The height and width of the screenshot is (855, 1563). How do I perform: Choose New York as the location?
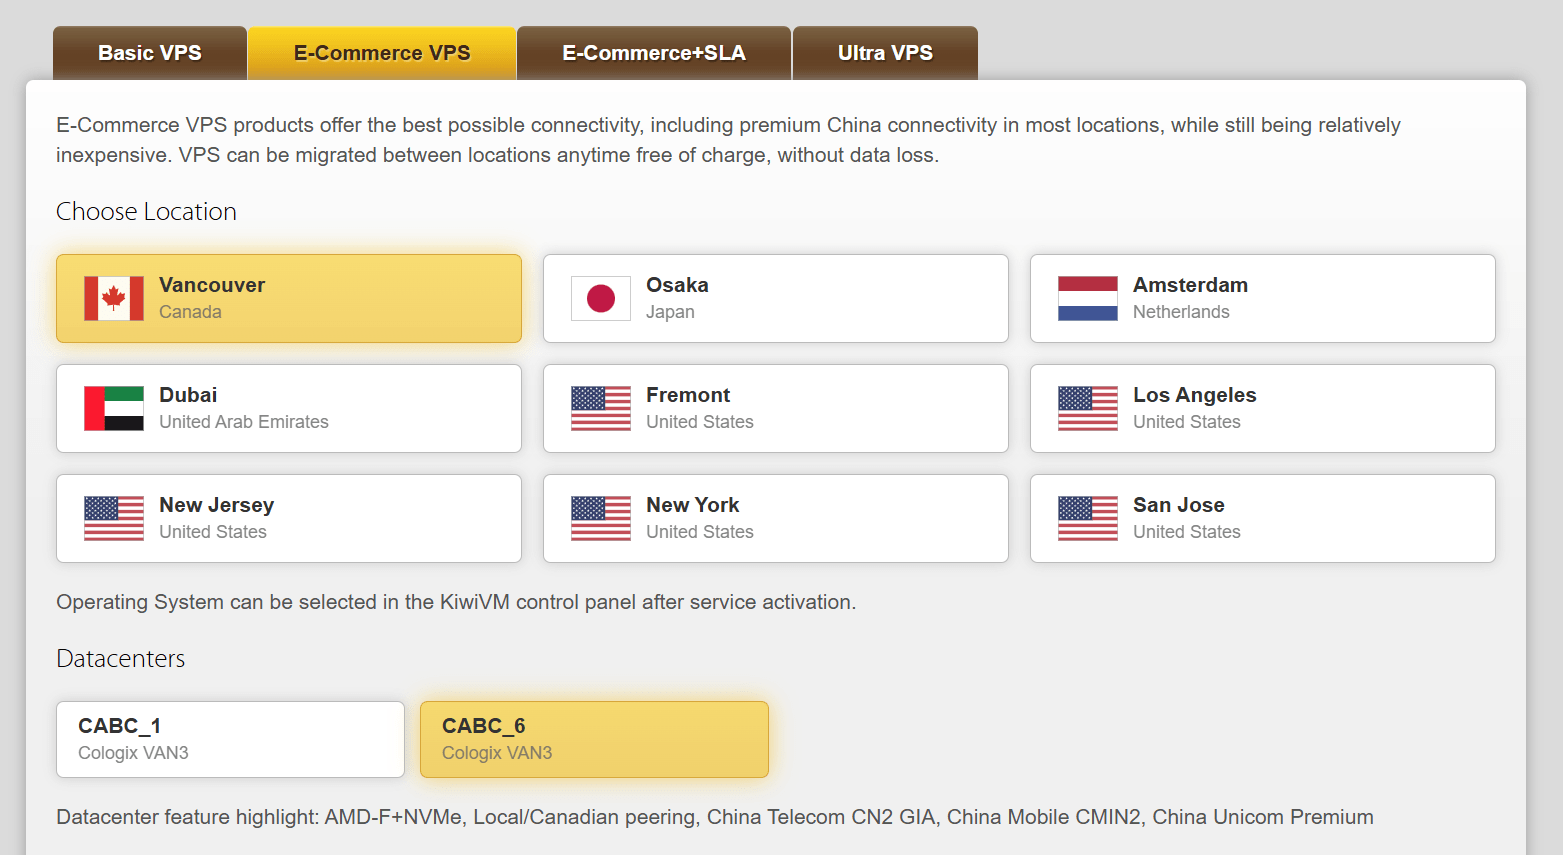click(776, 518)
